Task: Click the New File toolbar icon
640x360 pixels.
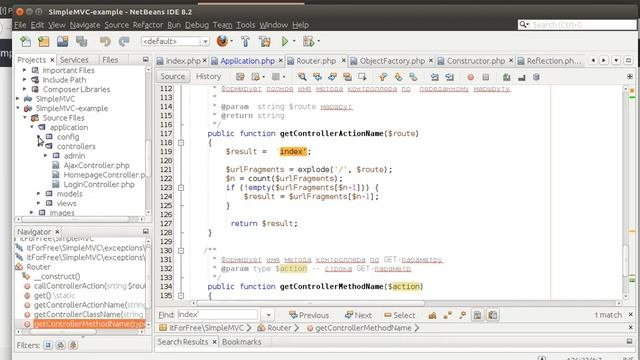Action: 25,41
